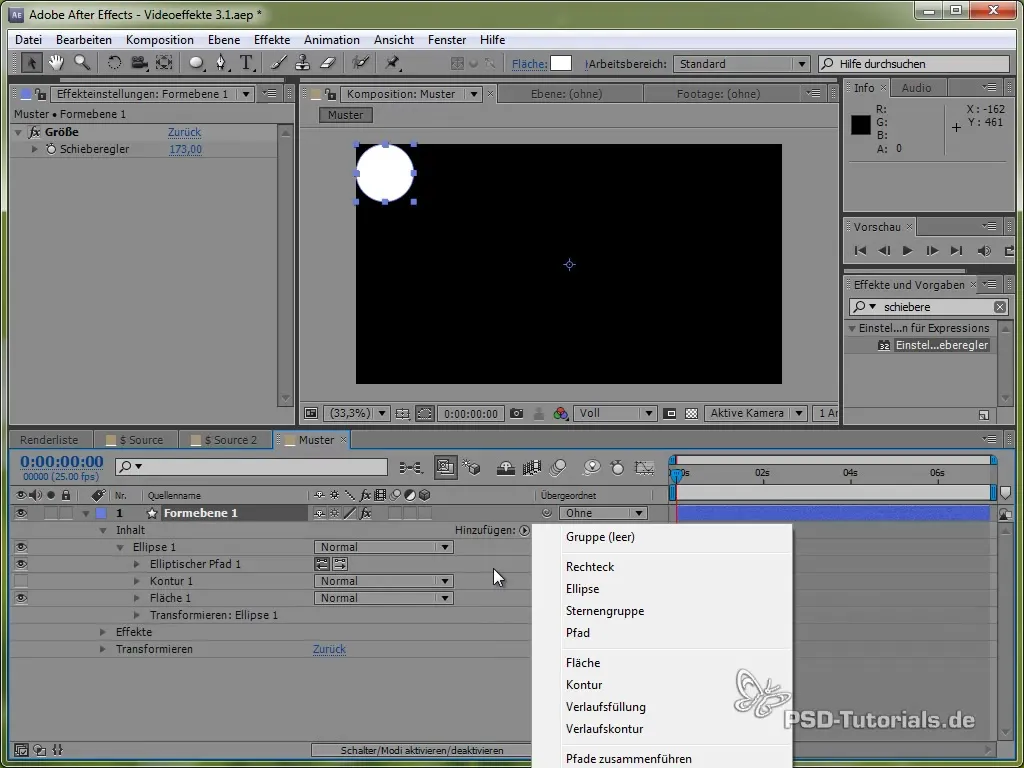Click Zurück link in Transformieren row
This screenshot has height=768, width=1024.
329,649
